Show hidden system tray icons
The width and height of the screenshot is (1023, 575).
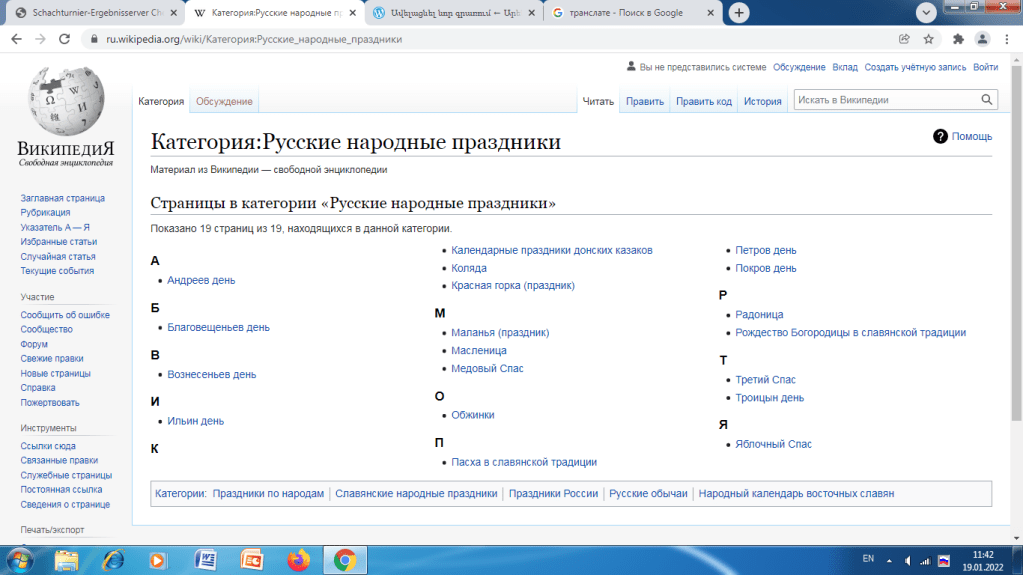click(890, 559)
